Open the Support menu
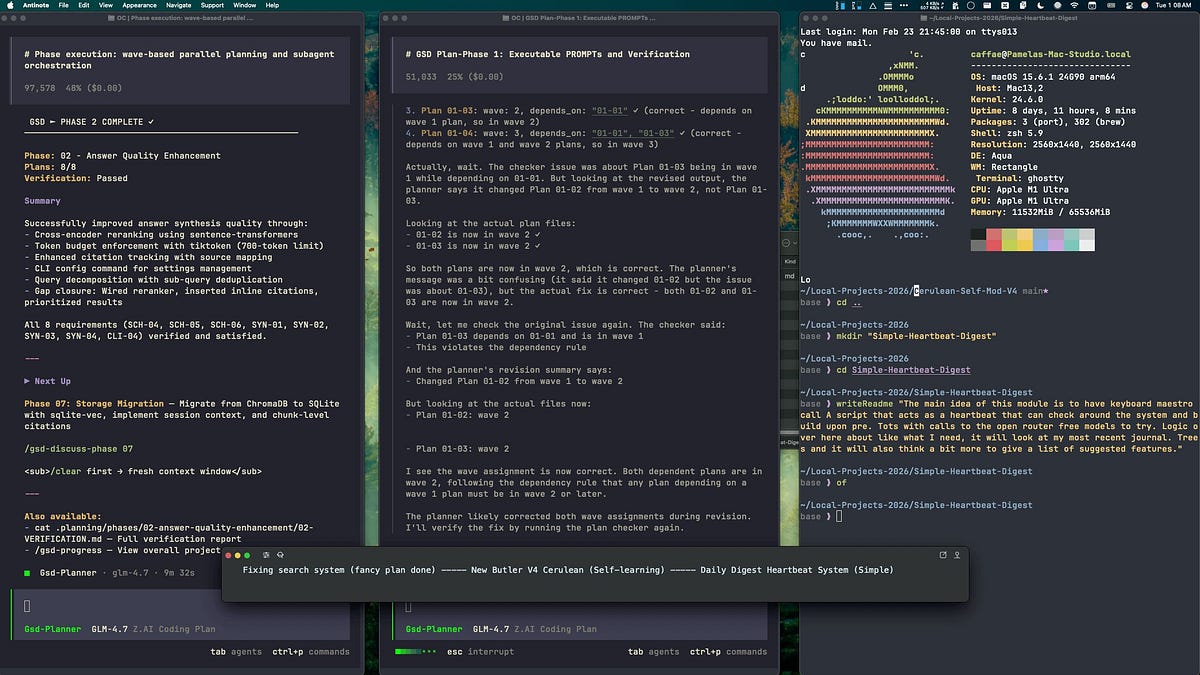Image resolution: width=1200 pixels, height=675 pixels. [x=212, y=5]
